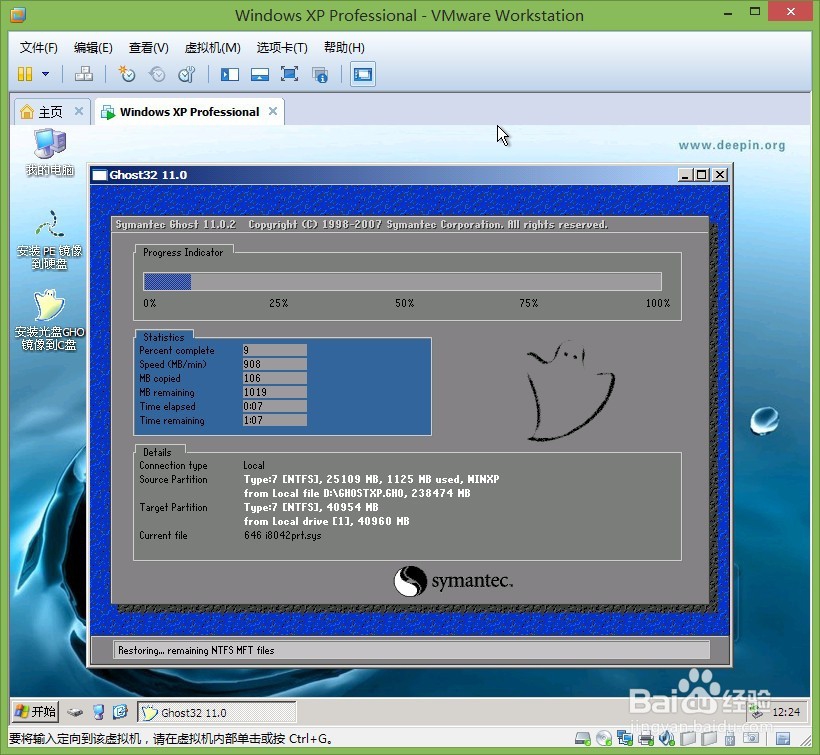This screenshot has height=755, width=820.
Task: Click the MB copied value 106
Action: coord(275,379)
